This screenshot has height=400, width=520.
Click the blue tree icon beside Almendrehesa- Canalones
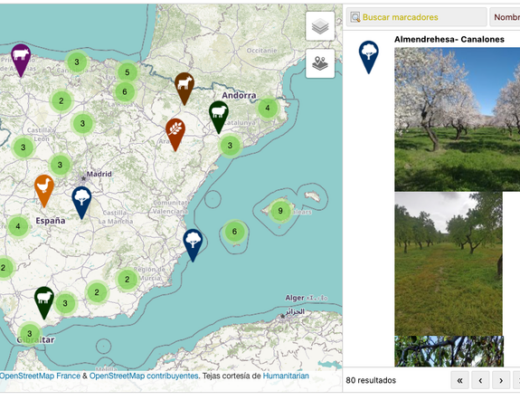tap(368, 57)
